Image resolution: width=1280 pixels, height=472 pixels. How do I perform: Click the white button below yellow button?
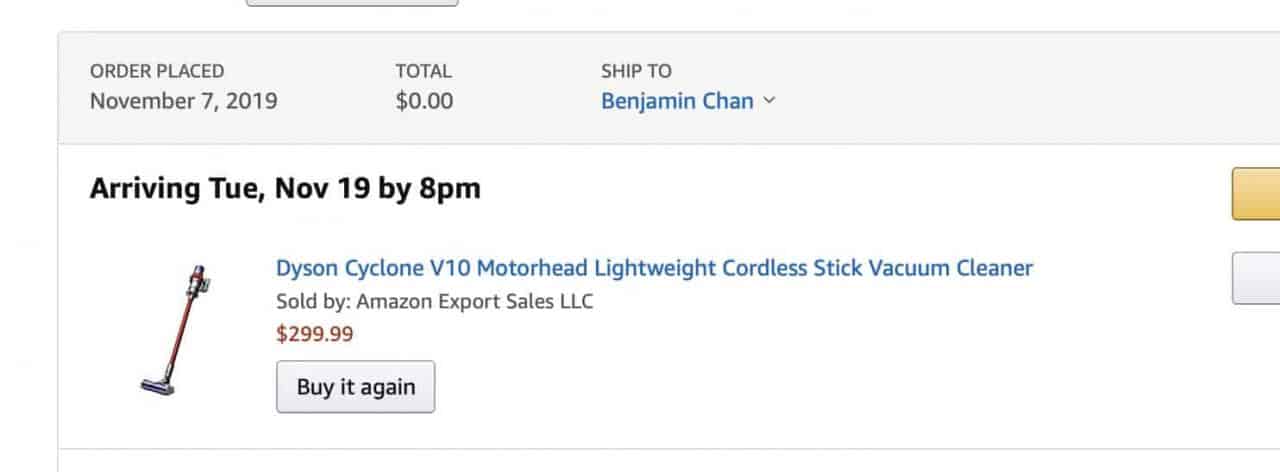[x=1256, y=278]
